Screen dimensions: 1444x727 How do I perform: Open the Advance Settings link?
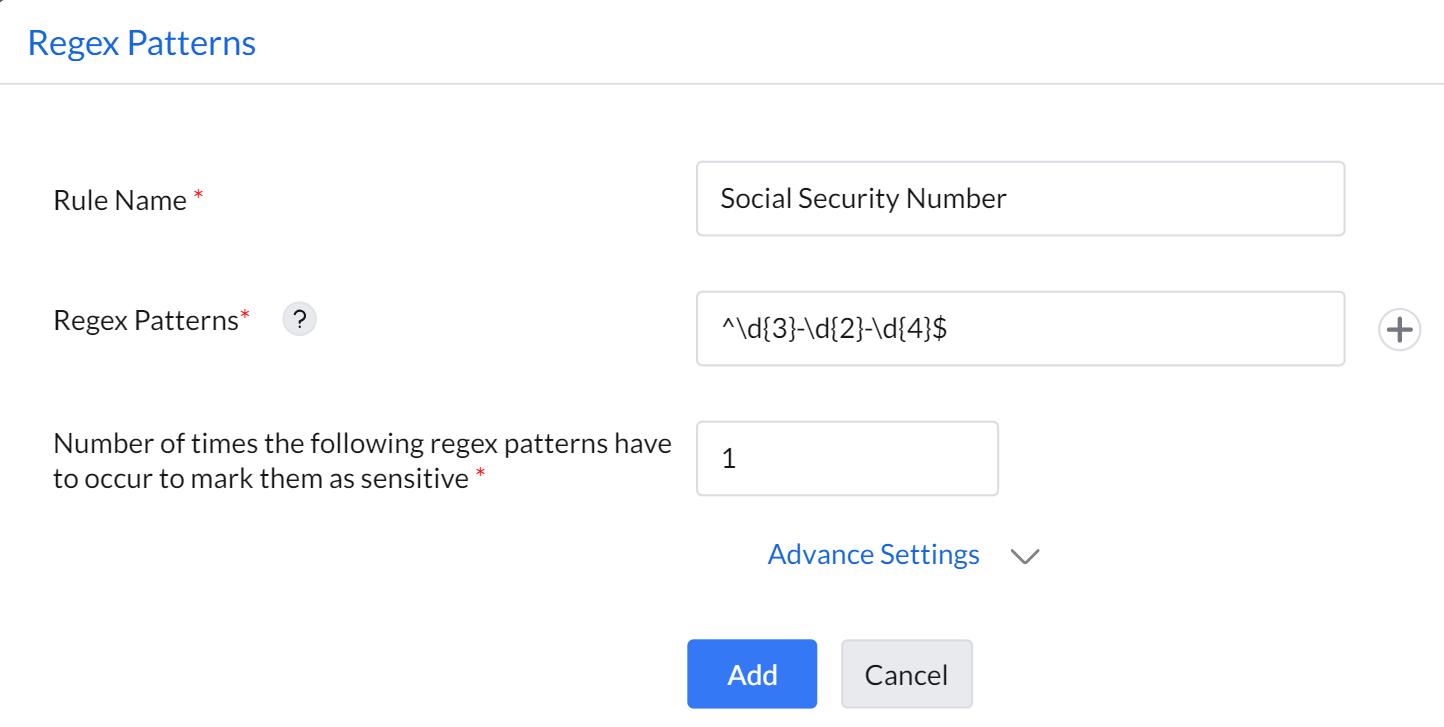tap(873, 555)
